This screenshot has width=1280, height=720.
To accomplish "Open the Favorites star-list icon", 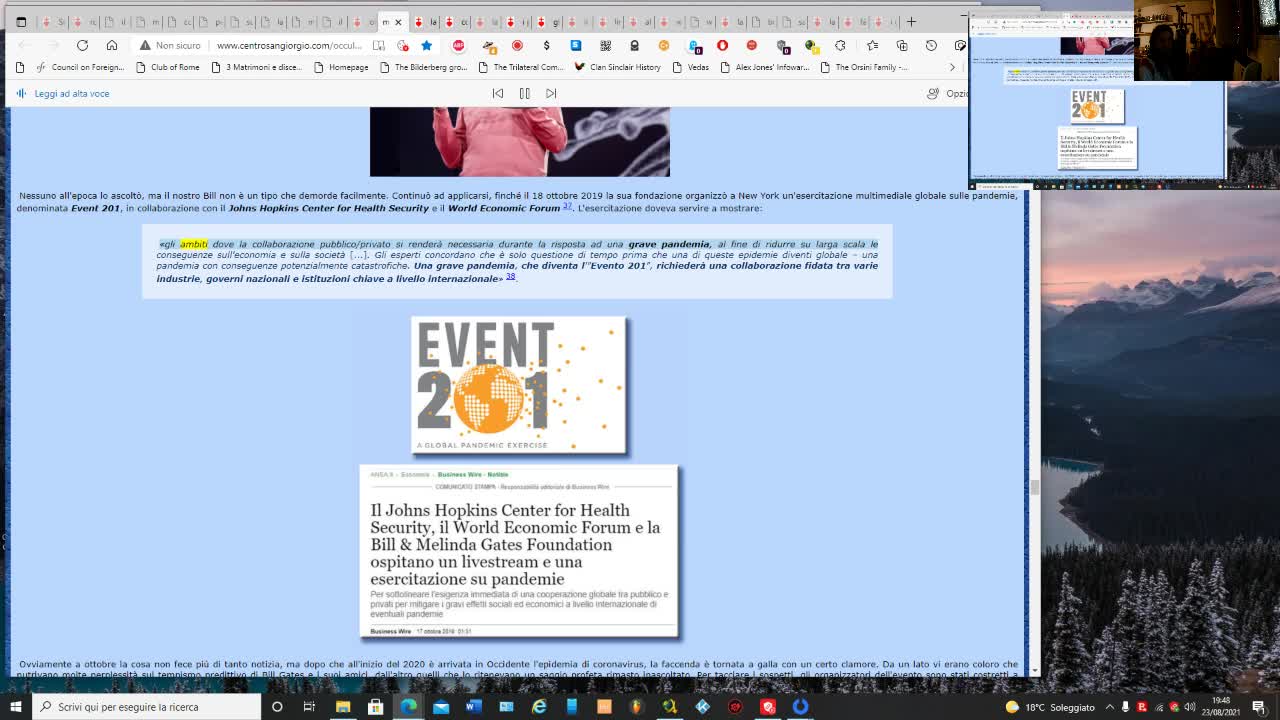I will point(872,45).
